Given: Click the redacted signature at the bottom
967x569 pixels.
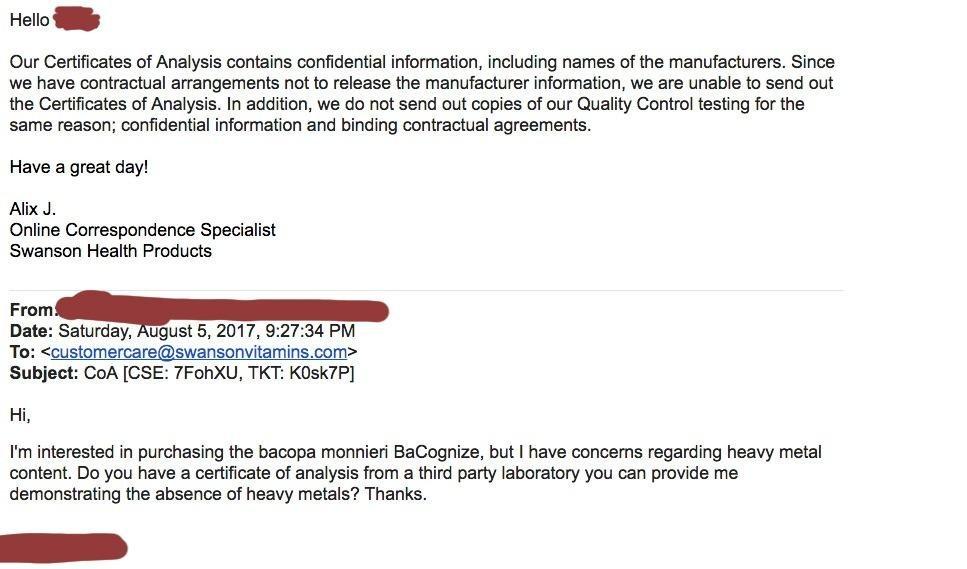Looking at the screenshot, I should pos(62,548).
